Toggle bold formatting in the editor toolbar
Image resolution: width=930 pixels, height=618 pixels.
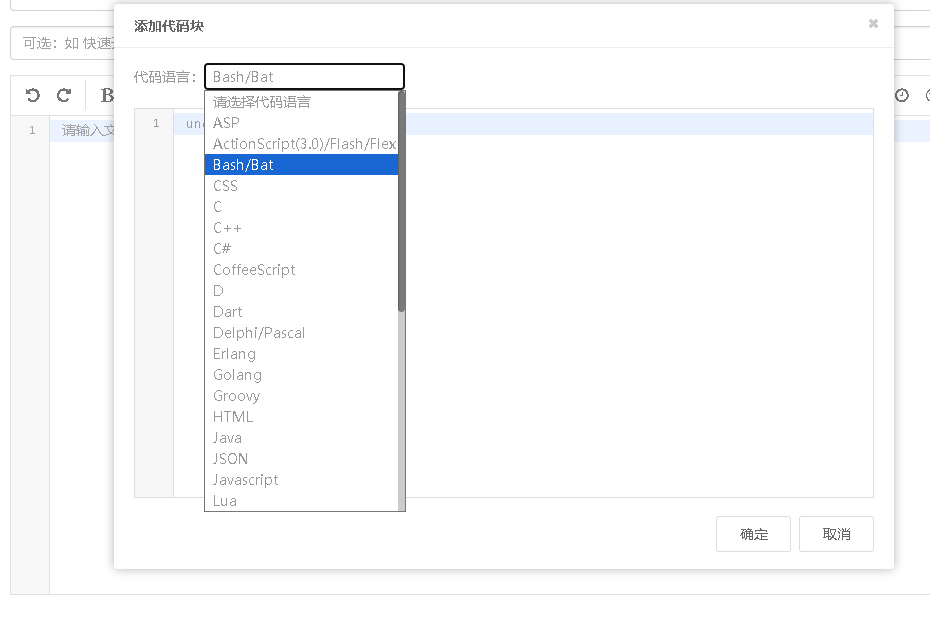pos(106,96)
